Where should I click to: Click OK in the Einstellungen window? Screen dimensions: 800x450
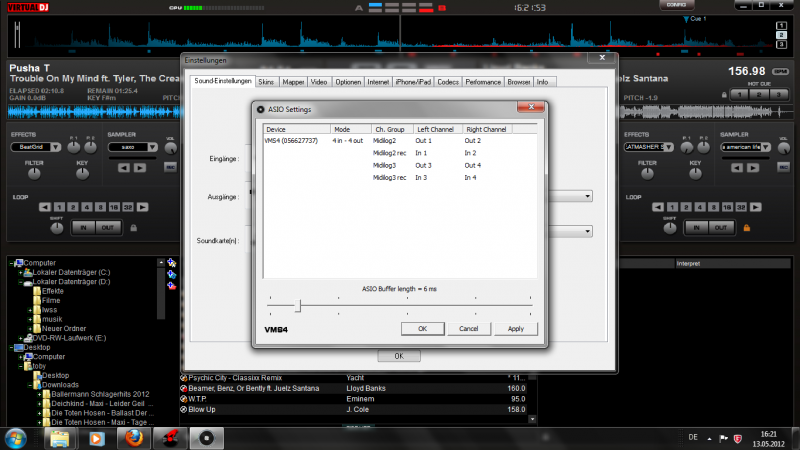399,356
